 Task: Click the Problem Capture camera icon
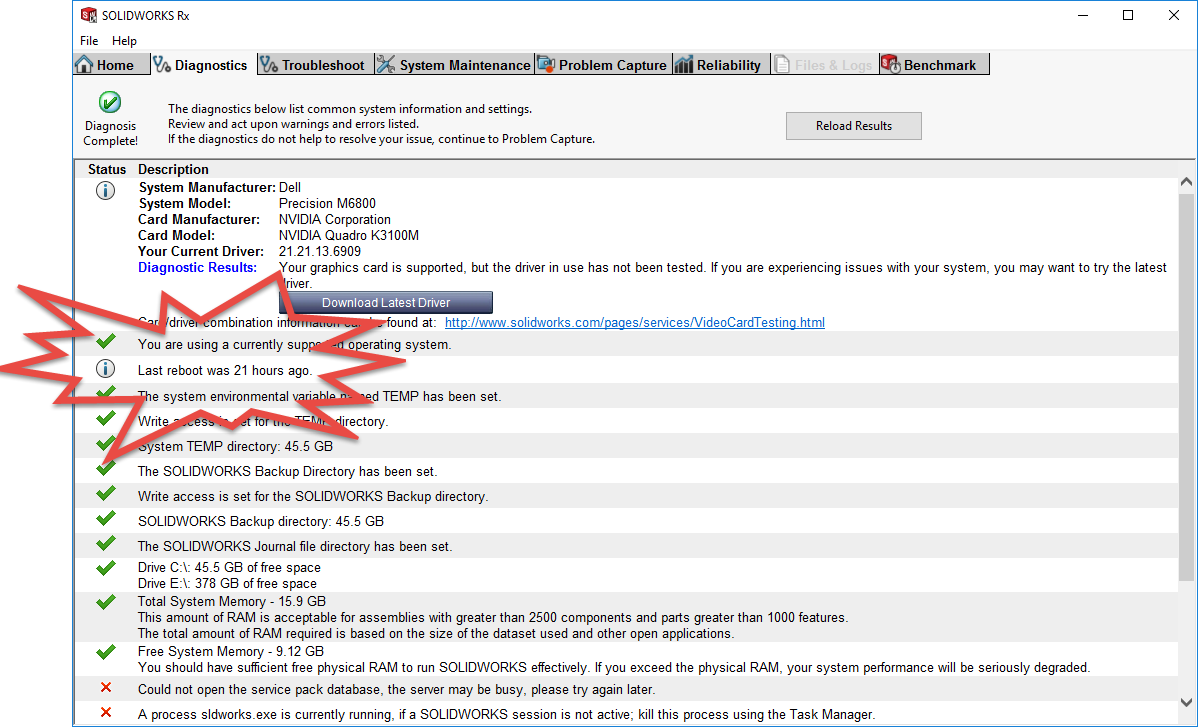pos(546,65)
